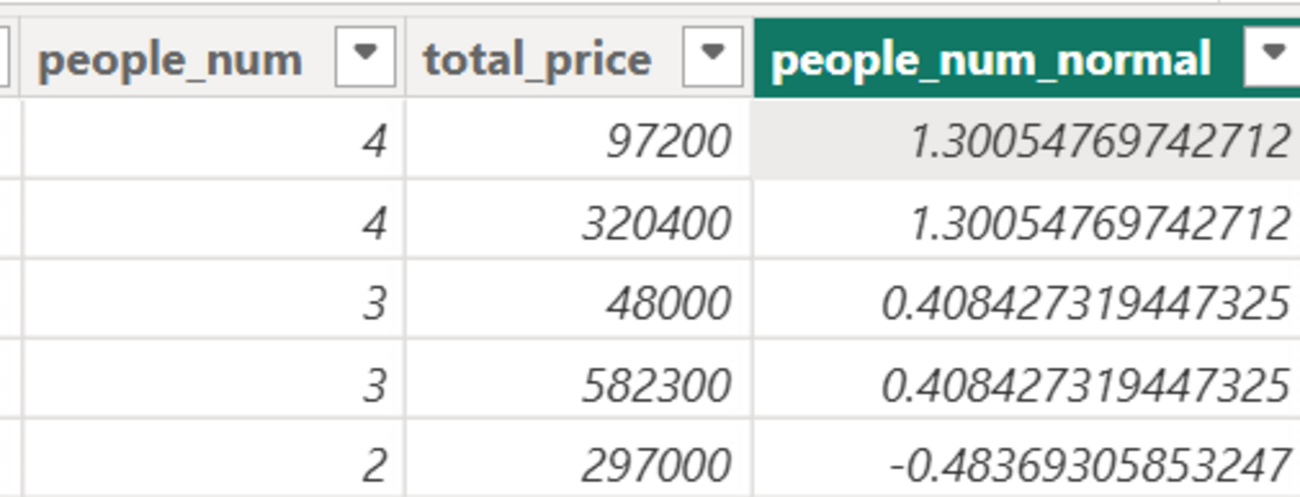Click the total_price cell containing 97200

point(668,141)
